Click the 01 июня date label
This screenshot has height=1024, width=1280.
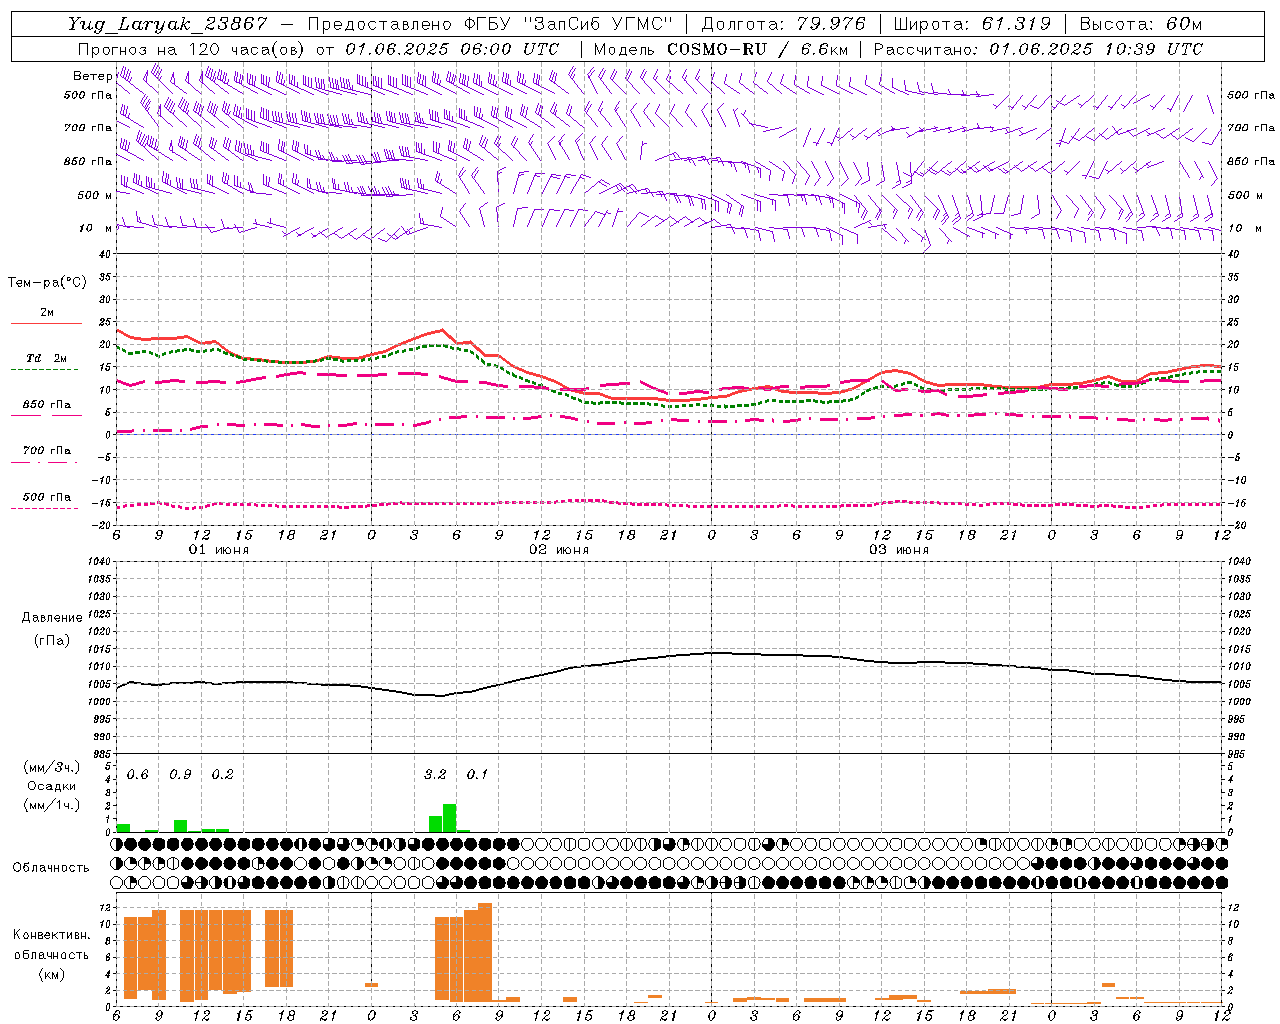tap(219, 550)
